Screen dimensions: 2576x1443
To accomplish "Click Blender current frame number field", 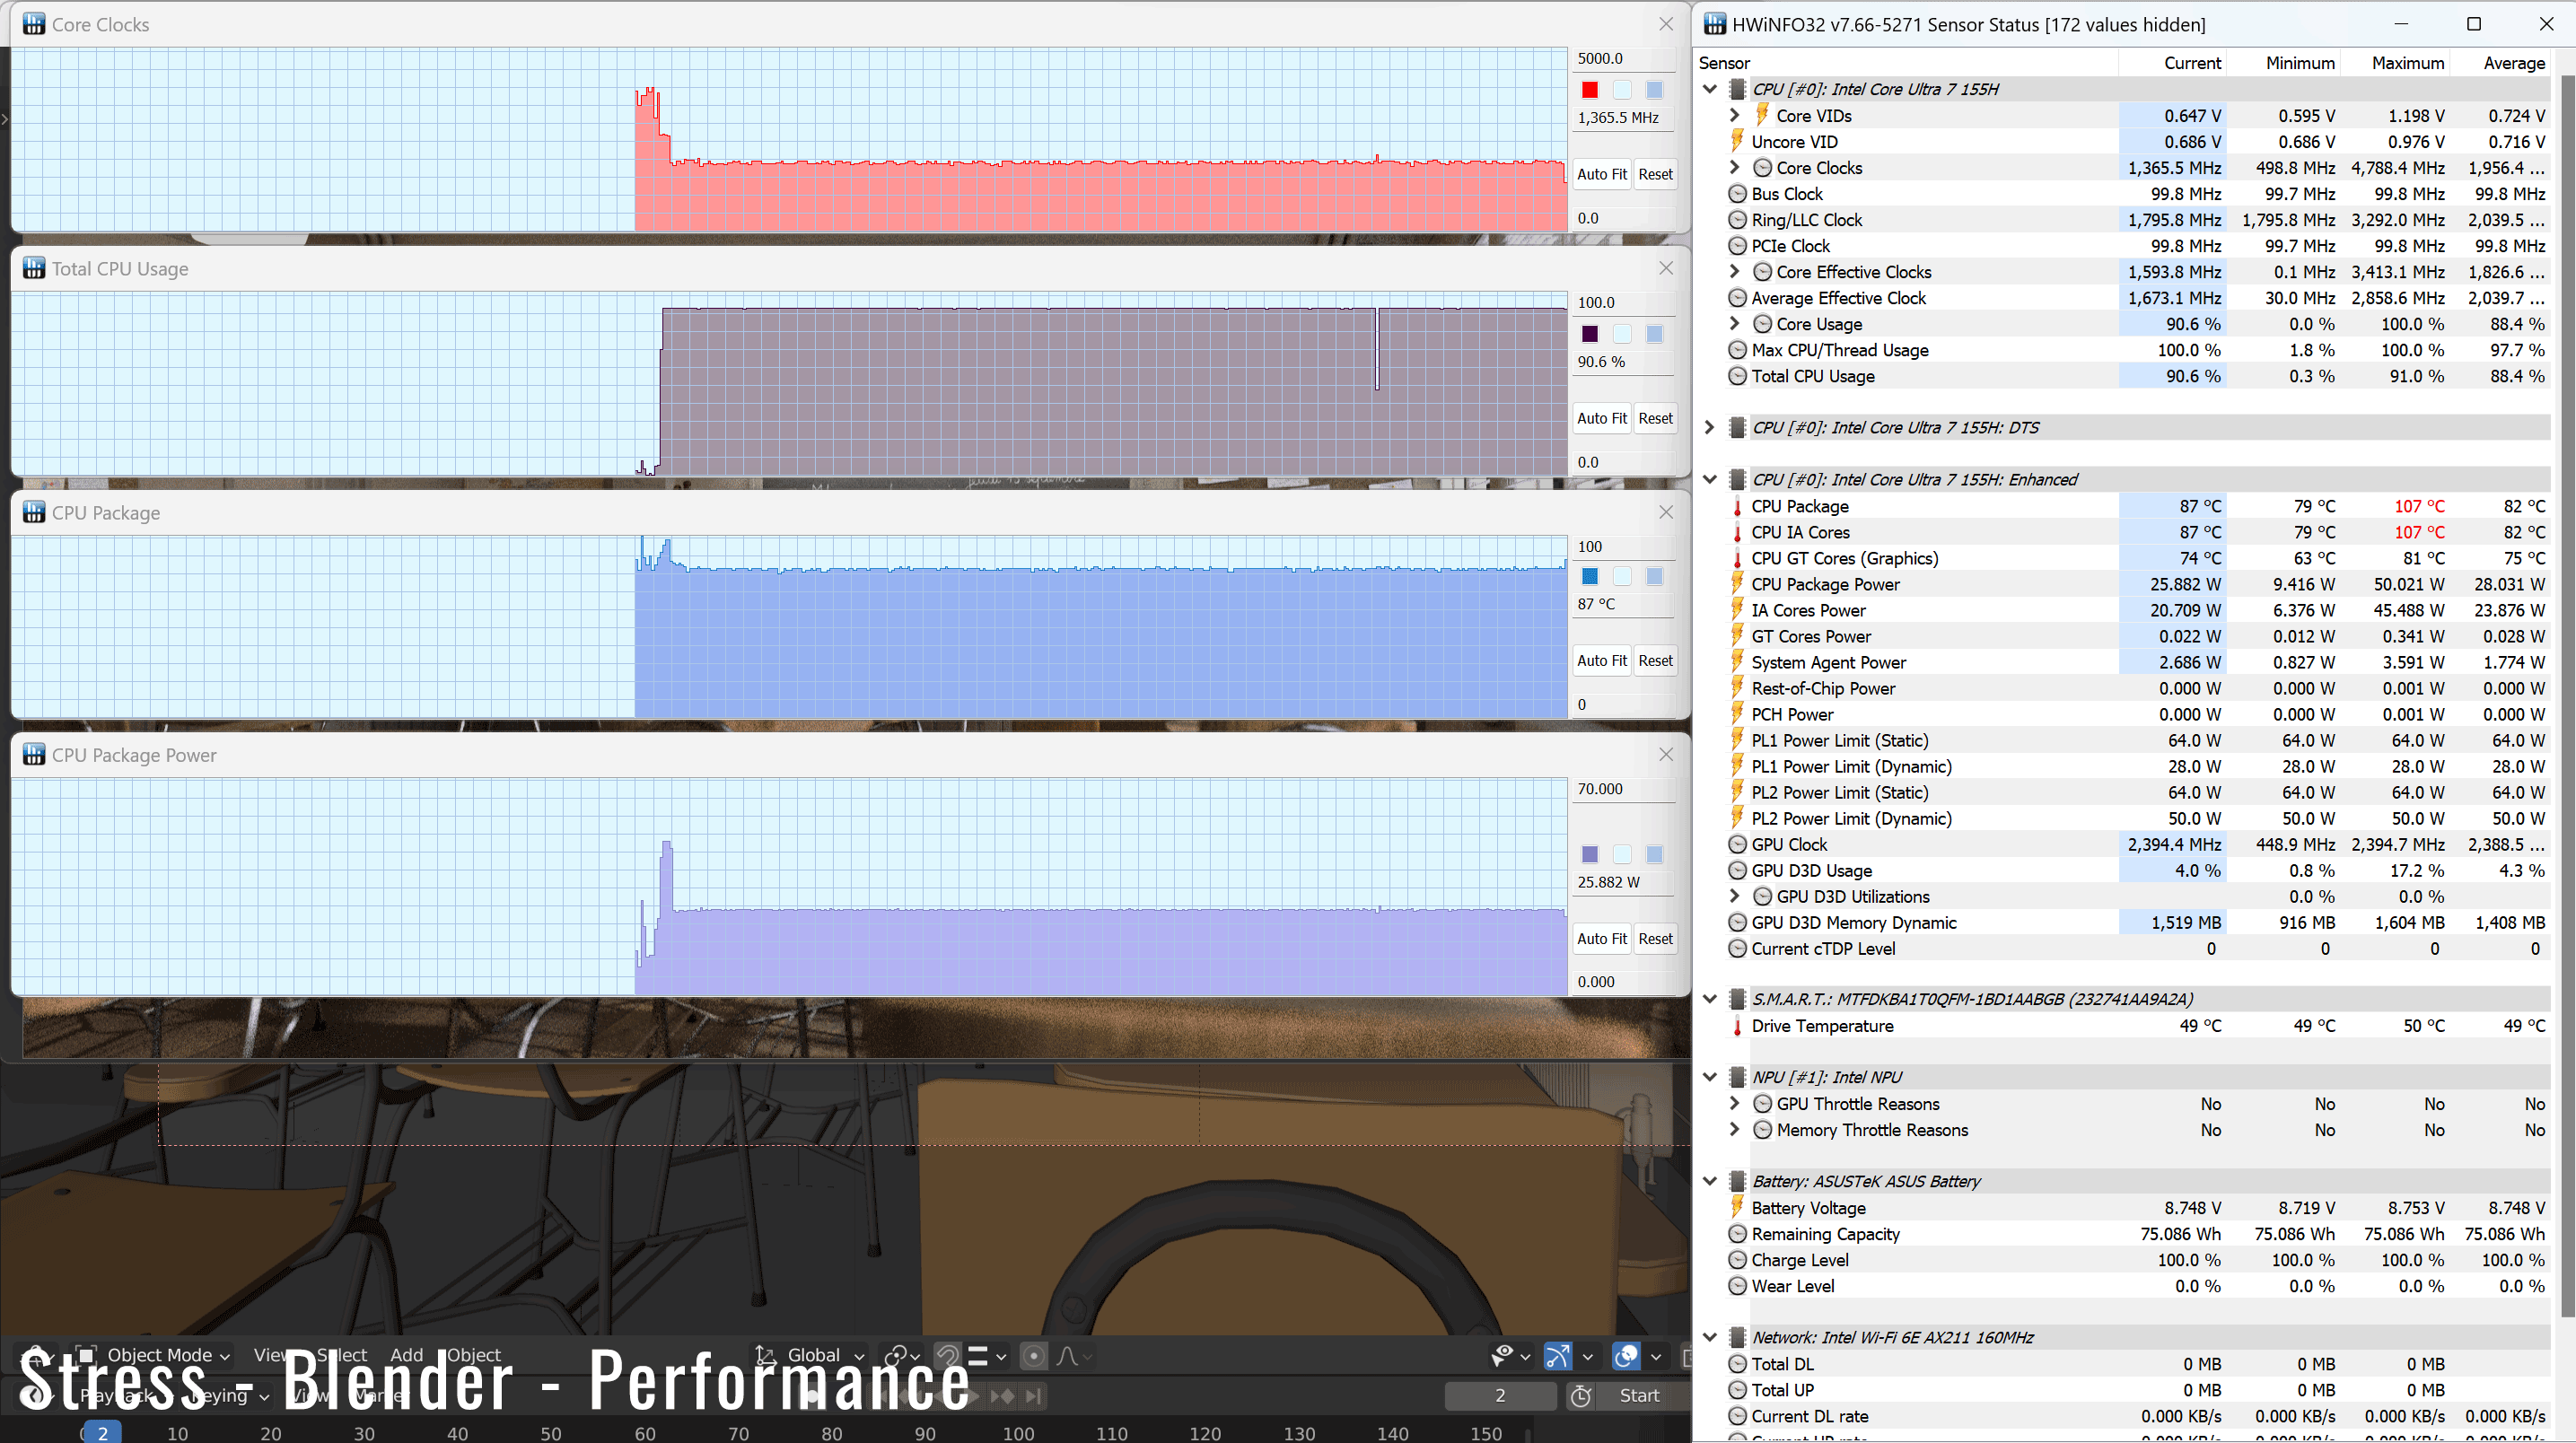I will pyautogui.click(x=1500, y=1395).
